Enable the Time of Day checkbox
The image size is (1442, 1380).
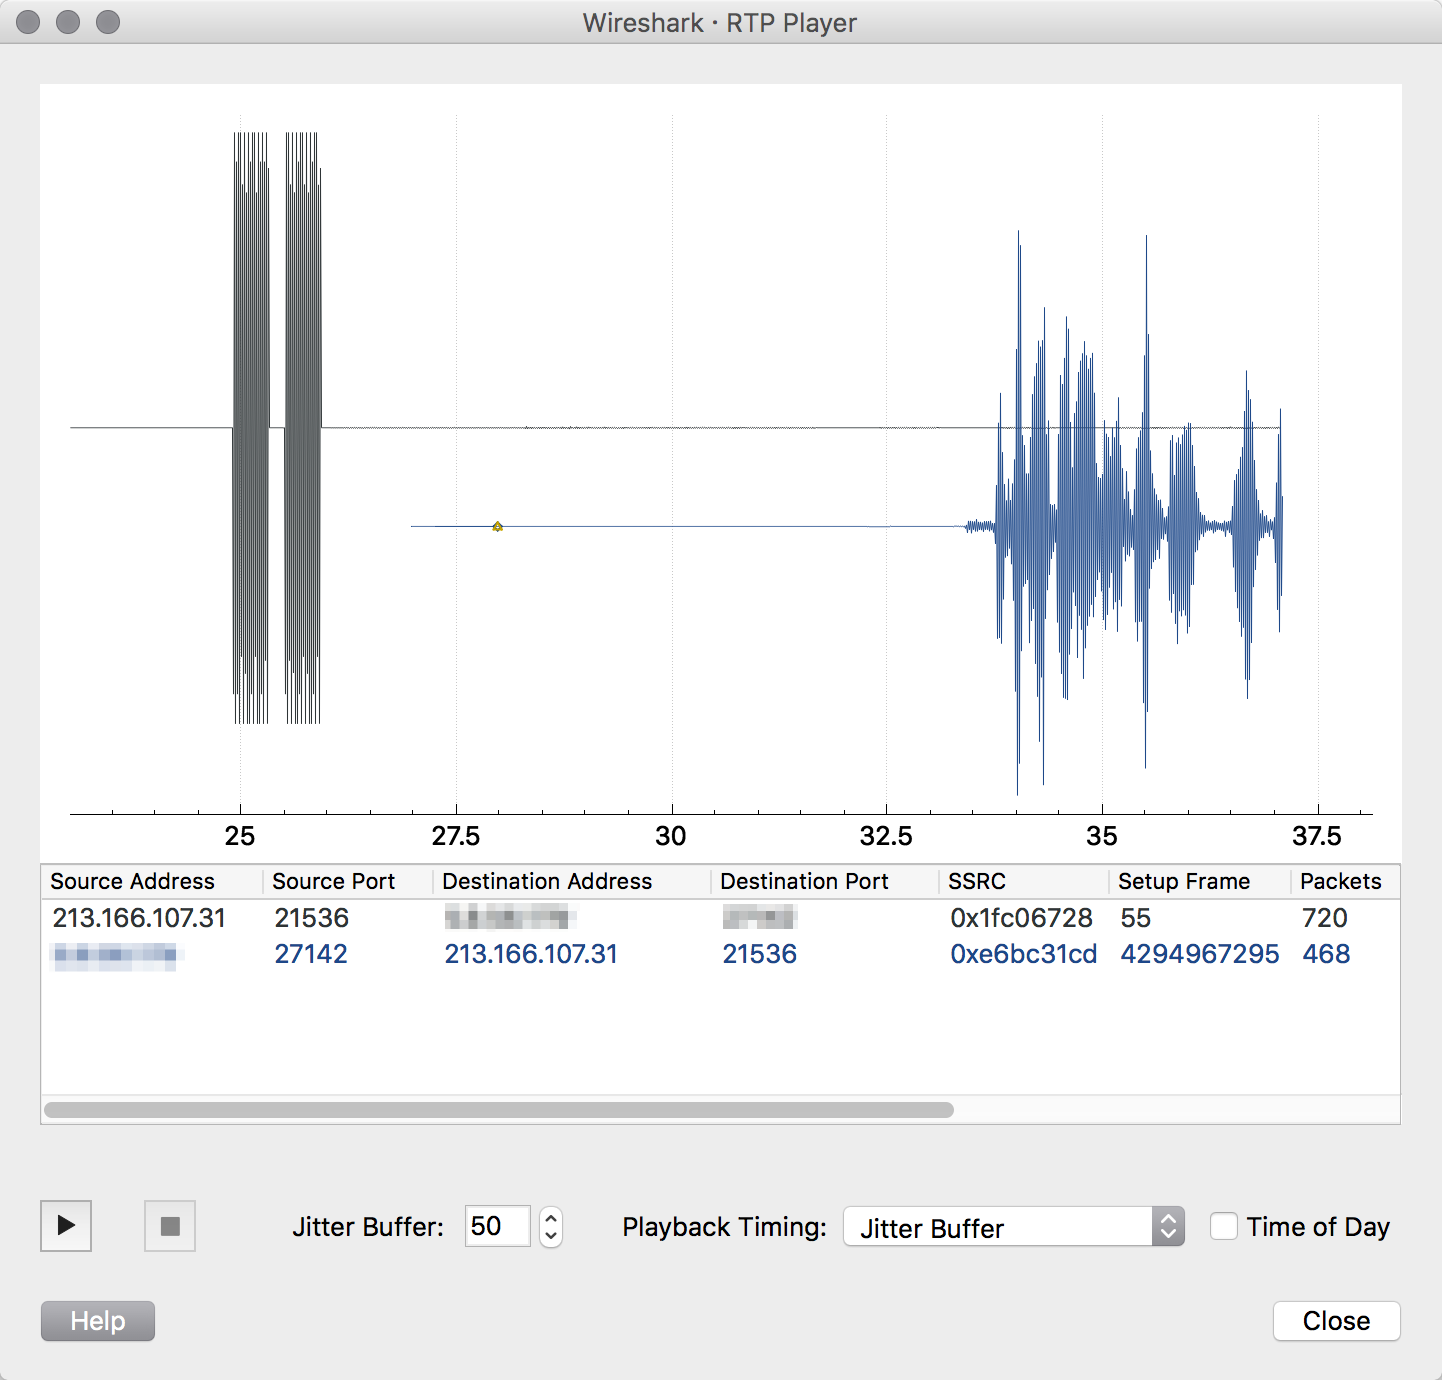(1224, 1226)
